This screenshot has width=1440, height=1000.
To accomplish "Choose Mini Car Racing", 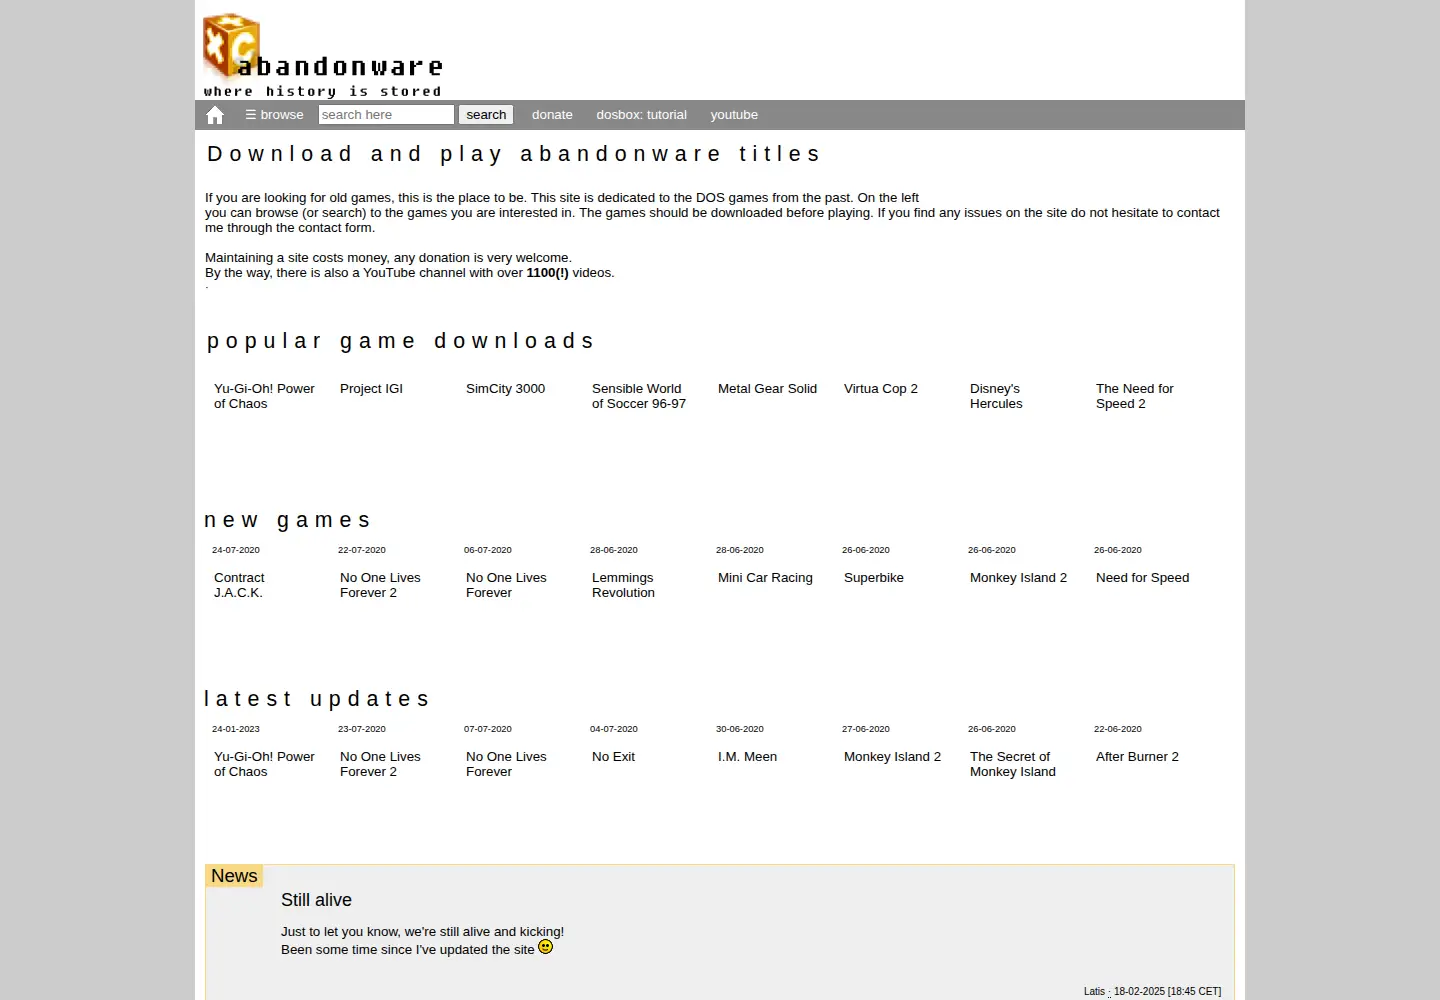I will pyautogui.click(x=765, y=578).
